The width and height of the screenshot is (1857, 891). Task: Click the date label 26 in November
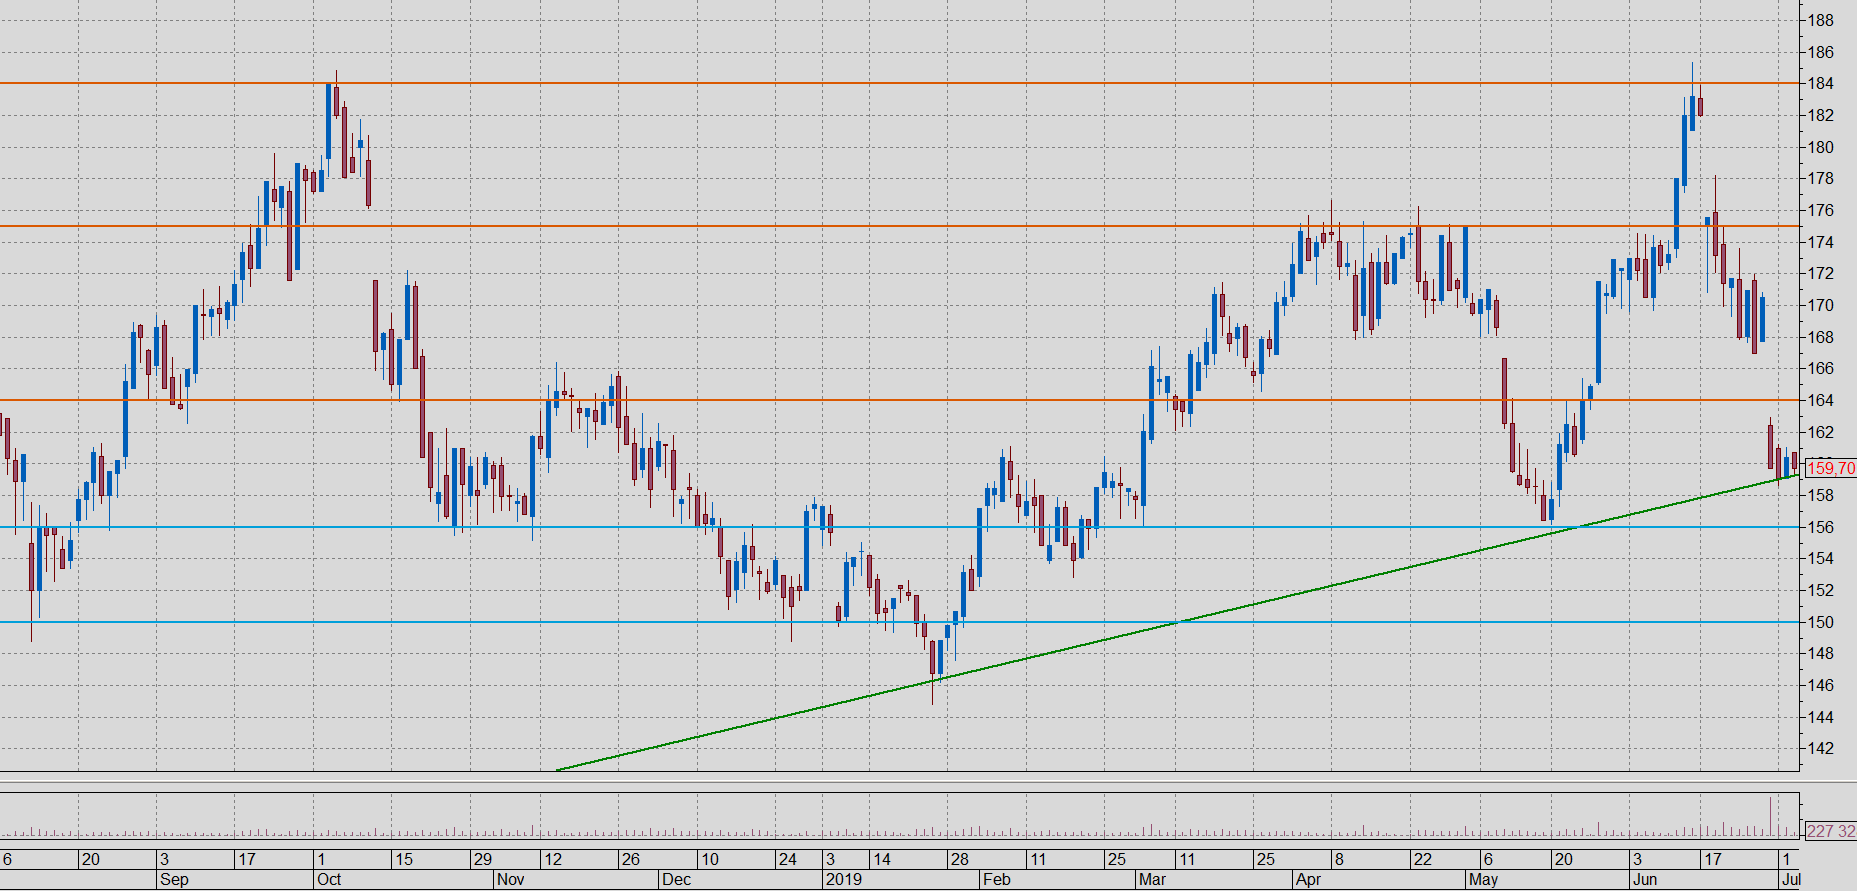630,859
